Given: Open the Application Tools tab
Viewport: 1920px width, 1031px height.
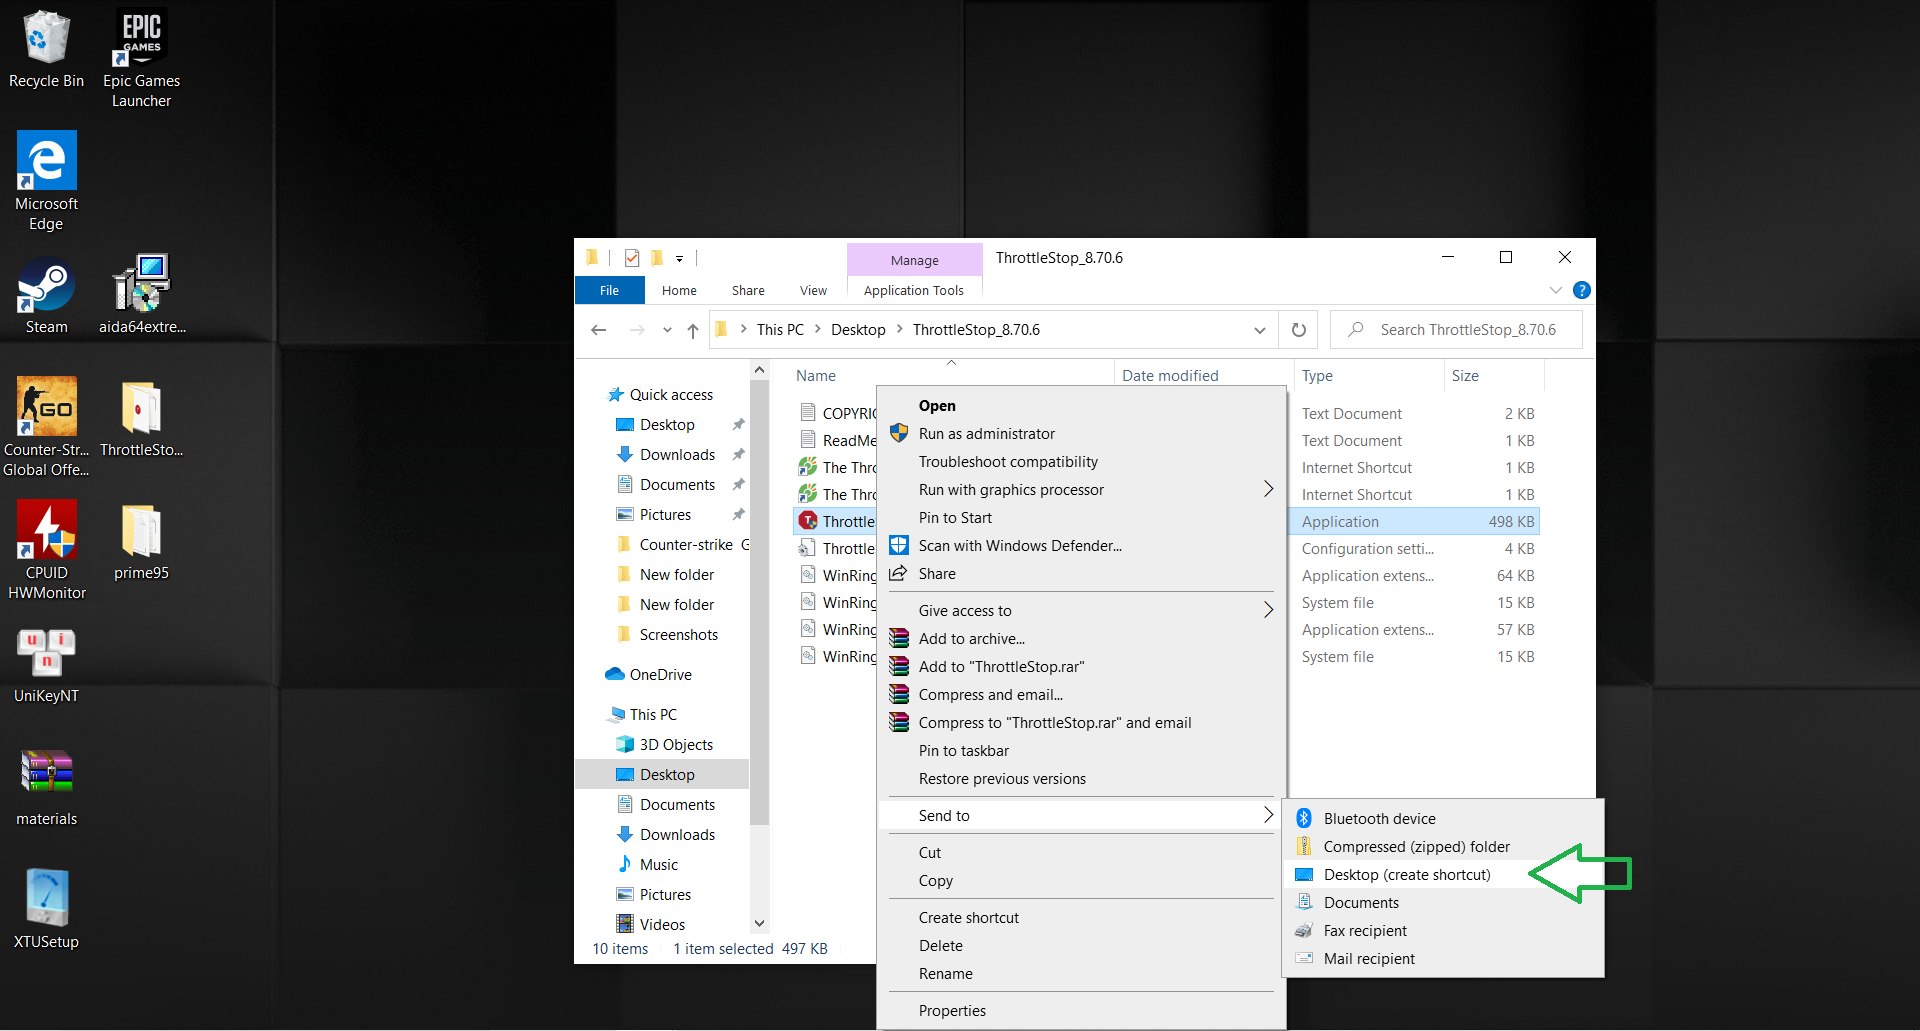Looking at the screenshot, I should pos(914,290).
